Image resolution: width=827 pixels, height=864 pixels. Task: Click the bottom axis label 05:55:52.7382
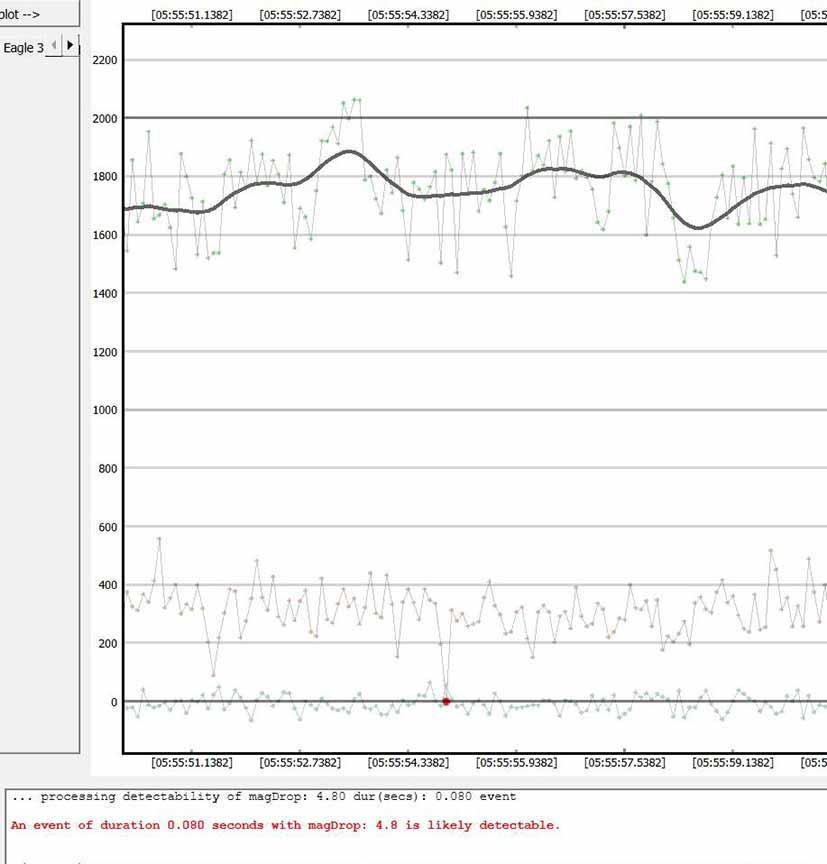[300, 762]
